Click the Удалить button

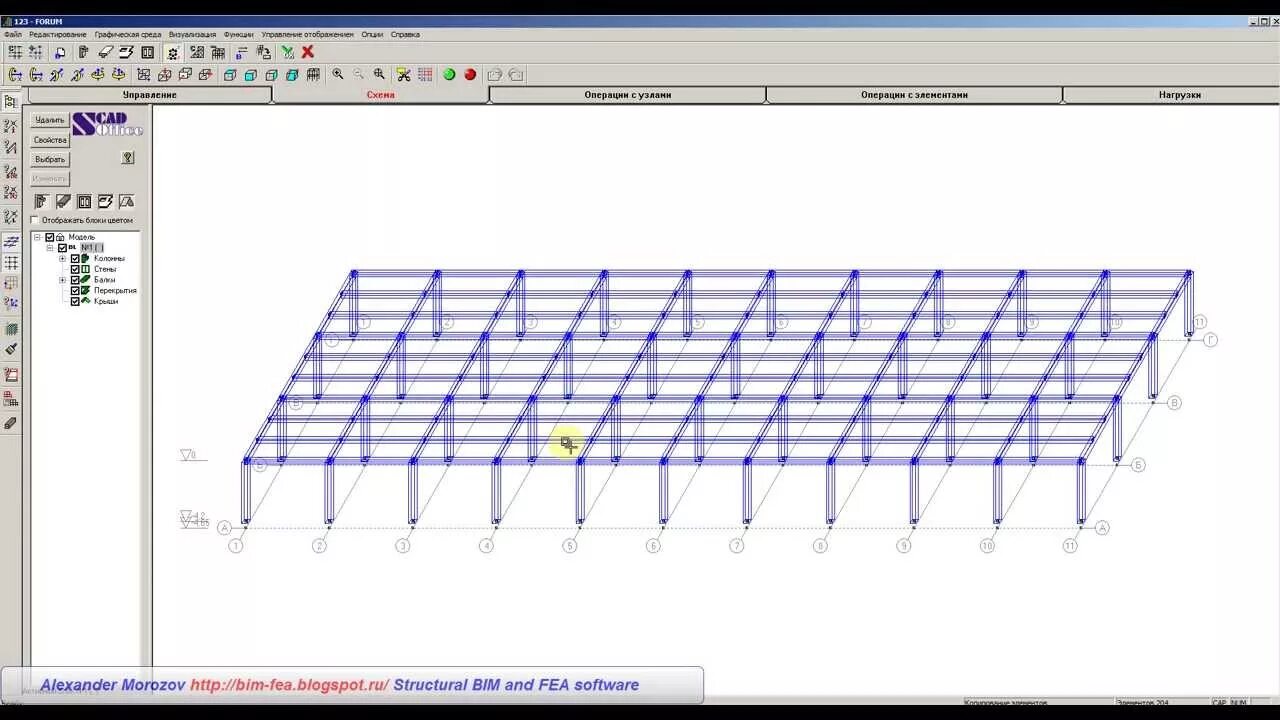50,120
